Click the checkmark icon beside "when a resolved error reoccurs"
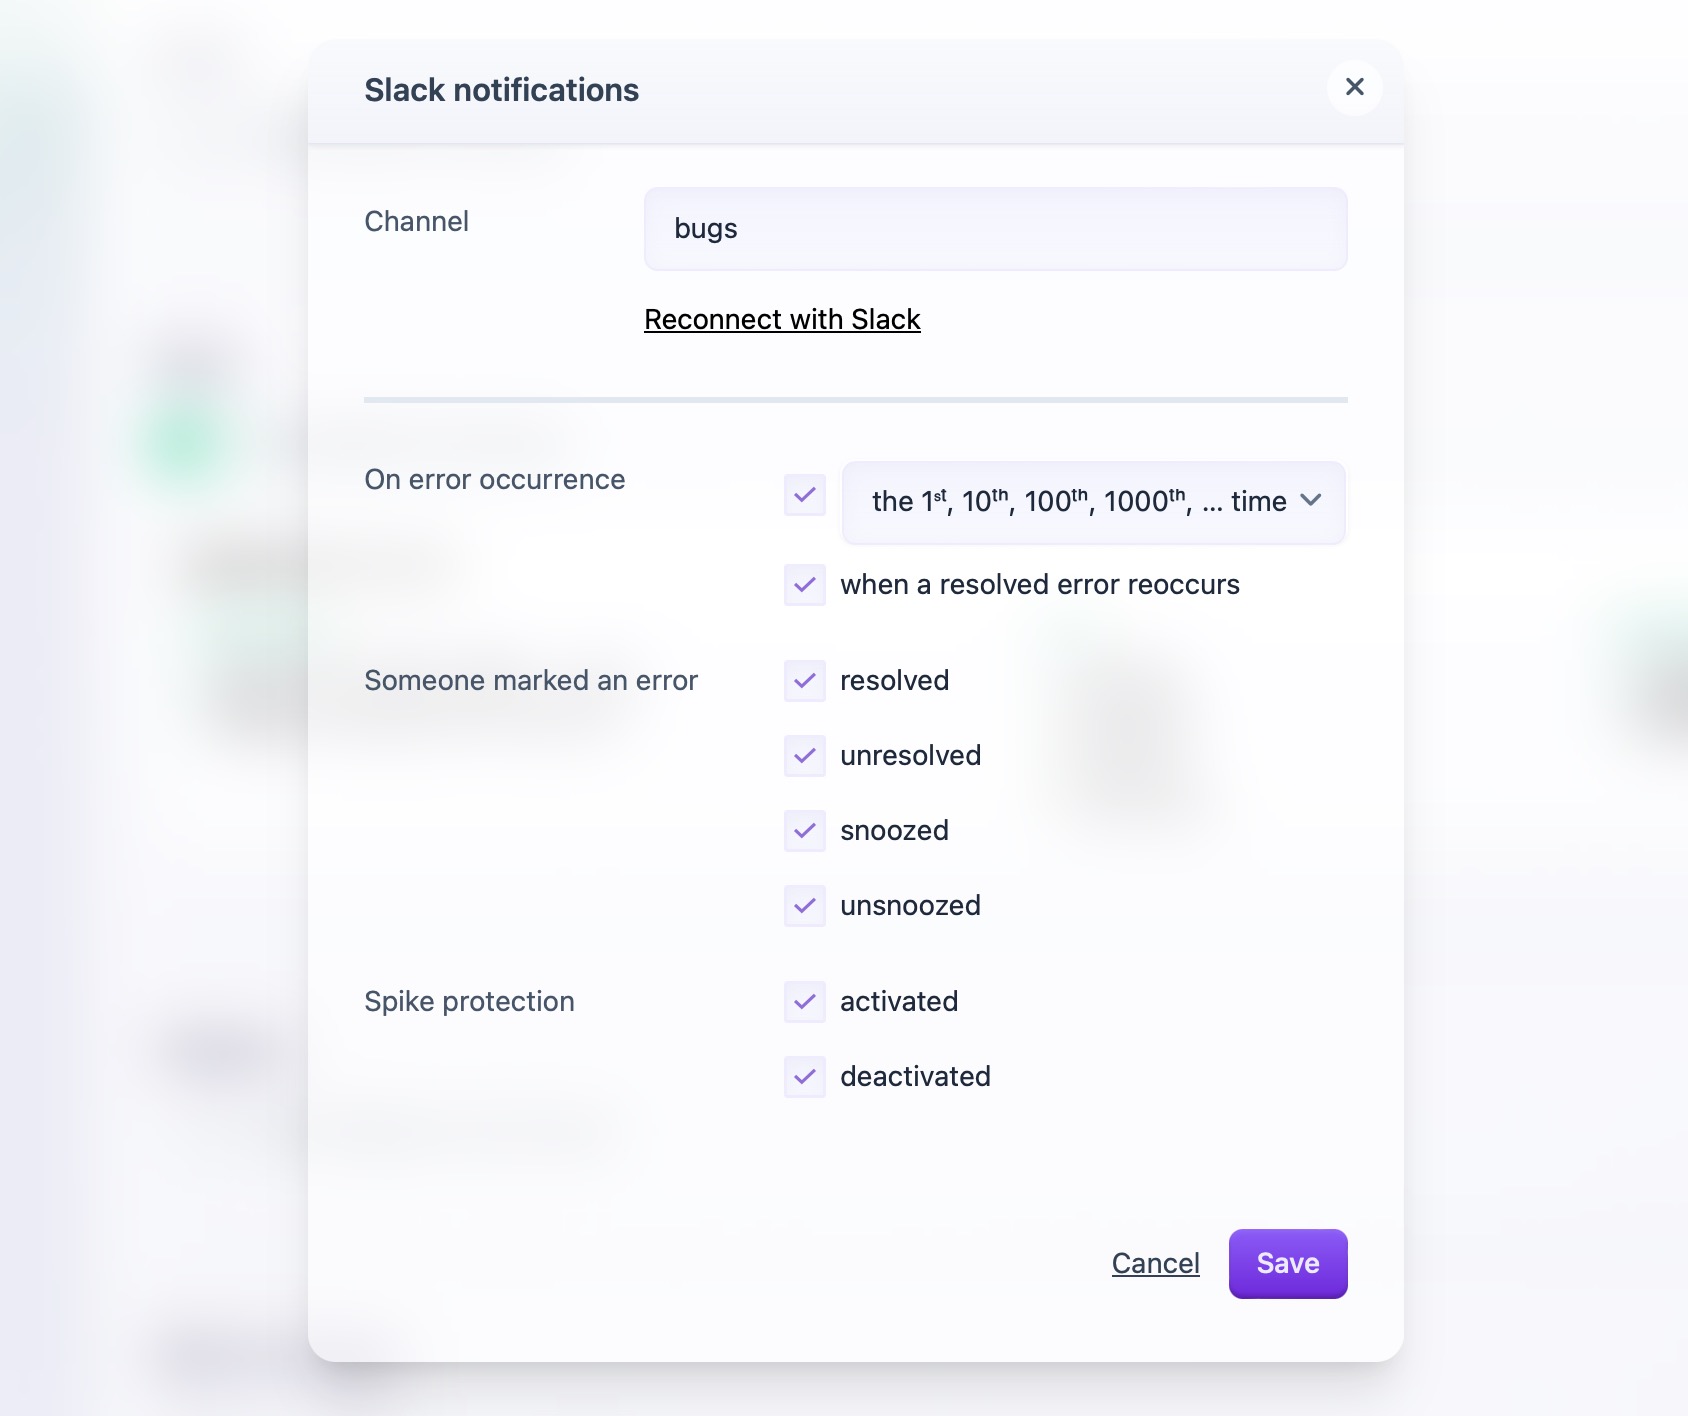The width and height of the screenshot is (1688, 1416). tap(805, 585)
